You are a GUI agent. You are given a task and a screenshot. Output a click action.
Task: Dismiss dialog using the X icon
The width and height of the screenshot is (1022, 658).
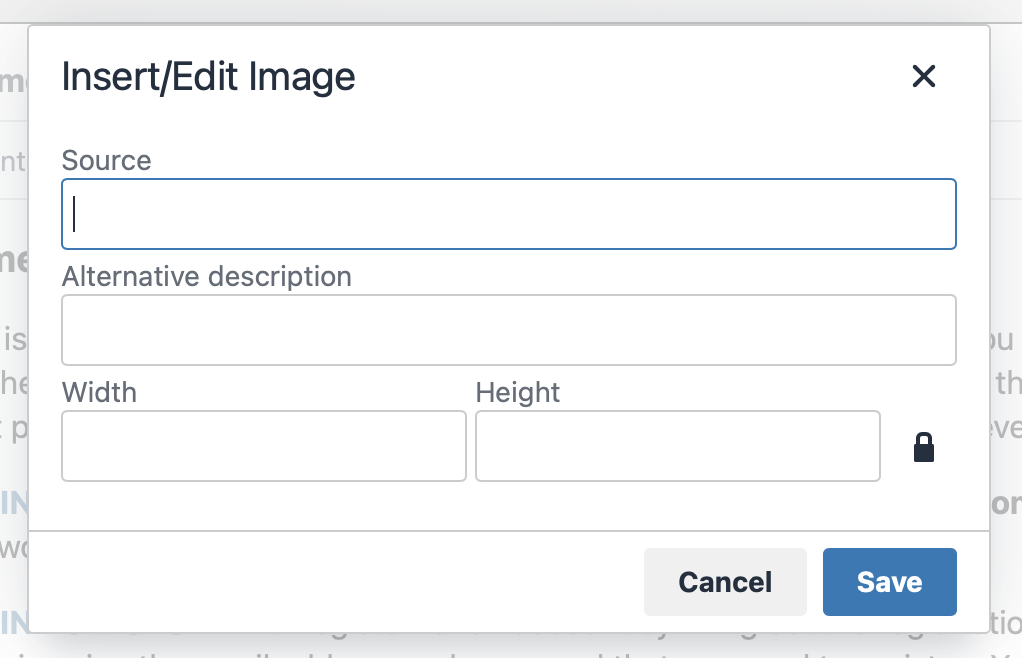click(x=924, y=76)
